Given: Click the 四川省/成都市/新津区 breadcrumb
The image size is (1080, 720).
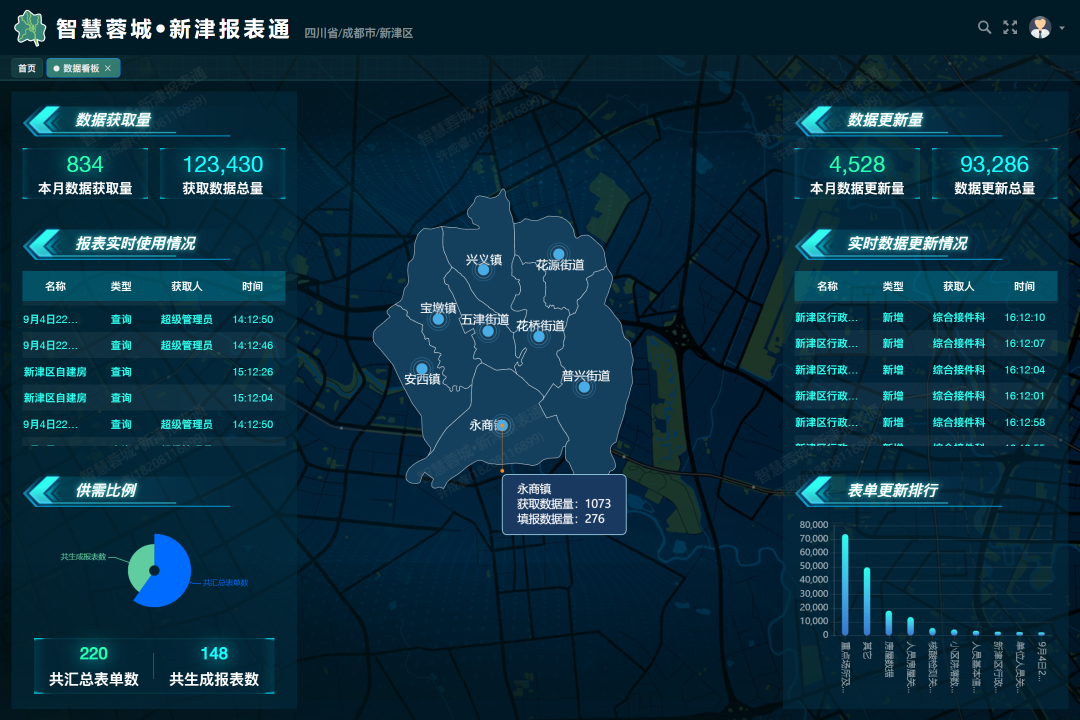Looking at the screenshot, I should click(x=358, y=33).
